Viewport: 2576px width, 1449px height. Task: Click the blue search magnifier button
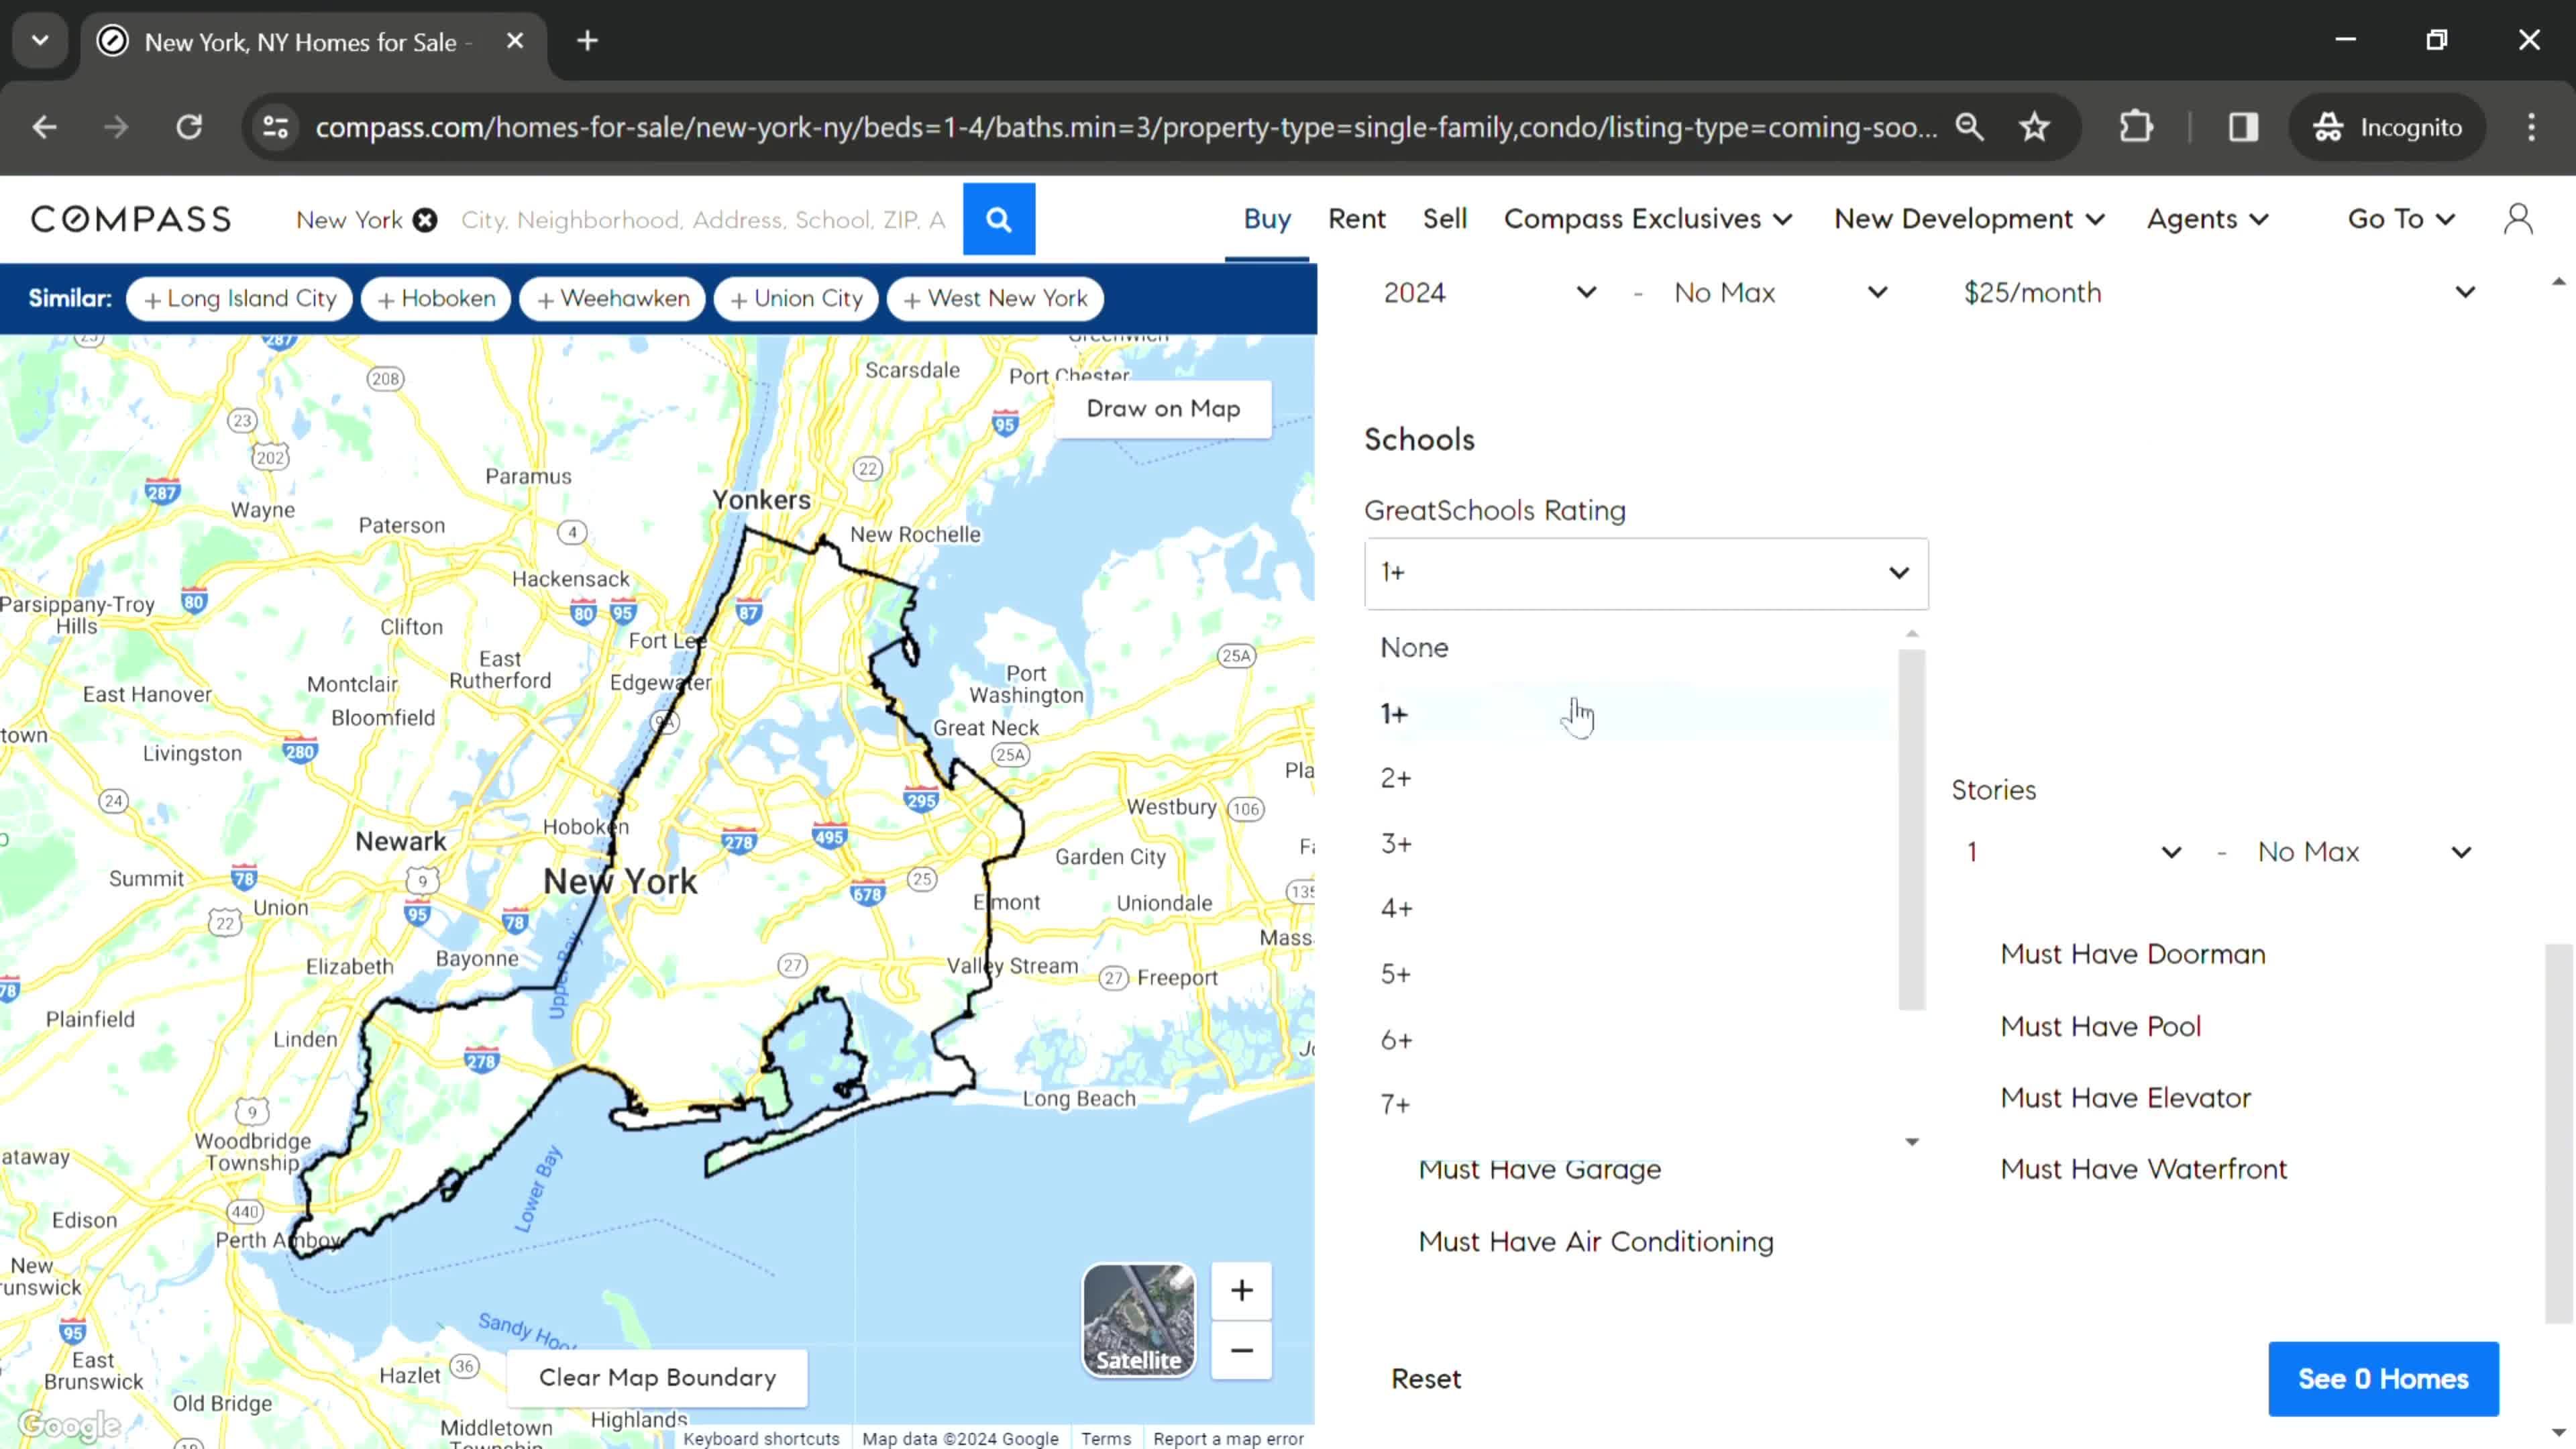pyautogui.click(x=998, y=219)
